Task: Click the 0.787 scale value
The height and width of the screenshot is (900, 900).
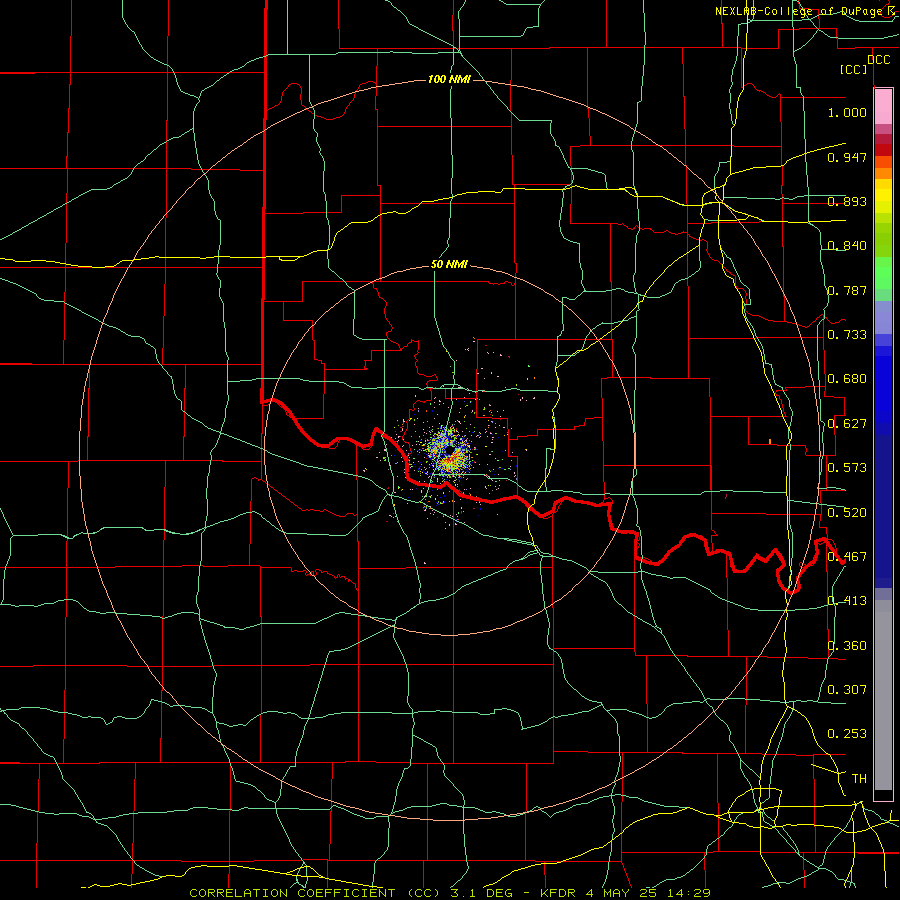Action: 847,290
